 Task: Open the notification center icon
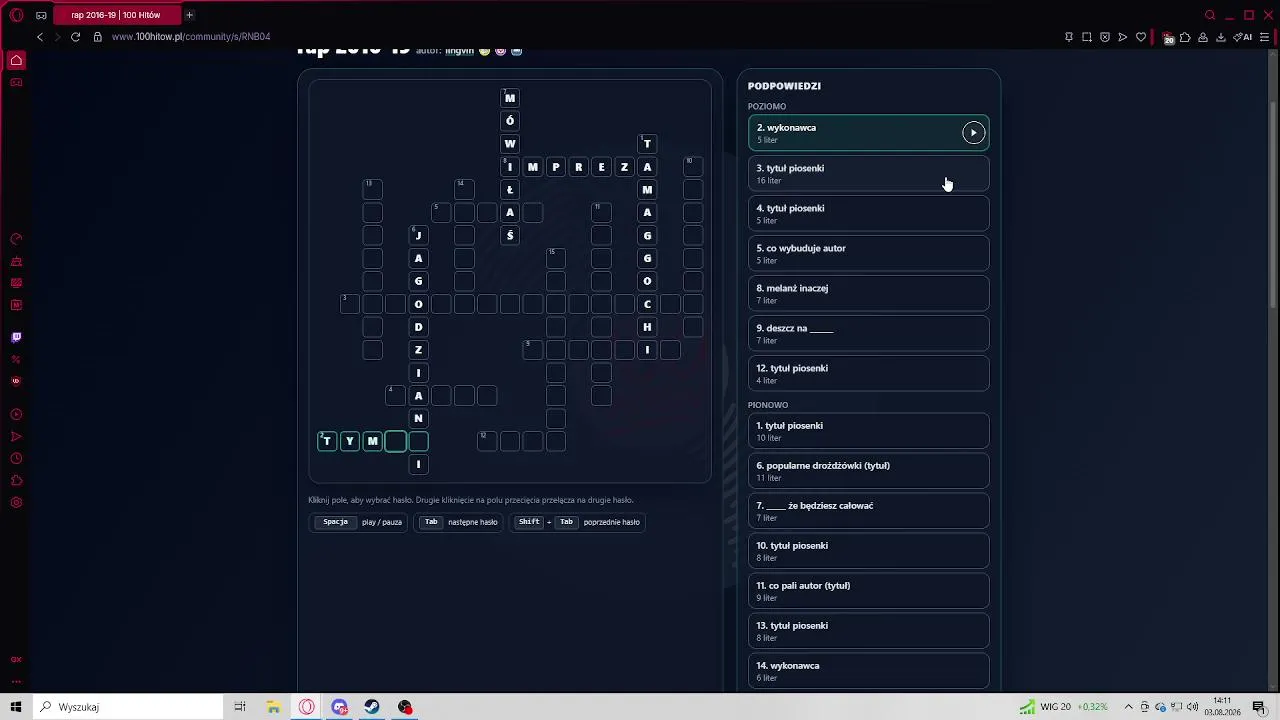pyautogui.click(x=1259, y=707)
